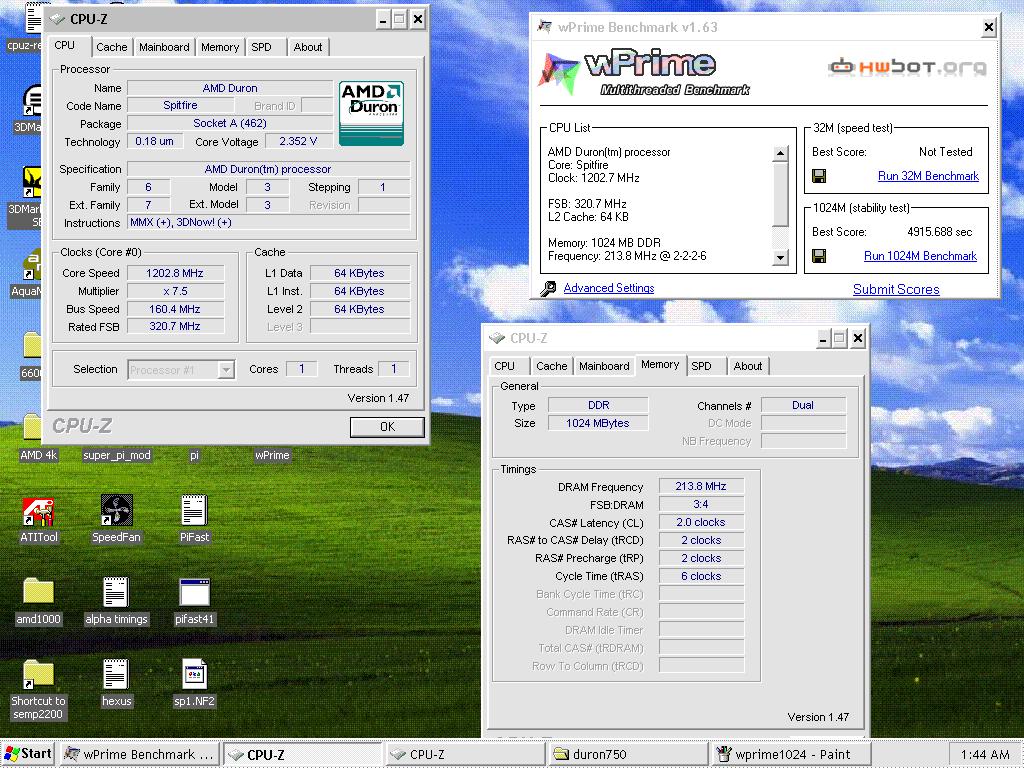Click the save icon beside 32M Best Score
This screenshot has height=768, width=1024.
(819, 176)
